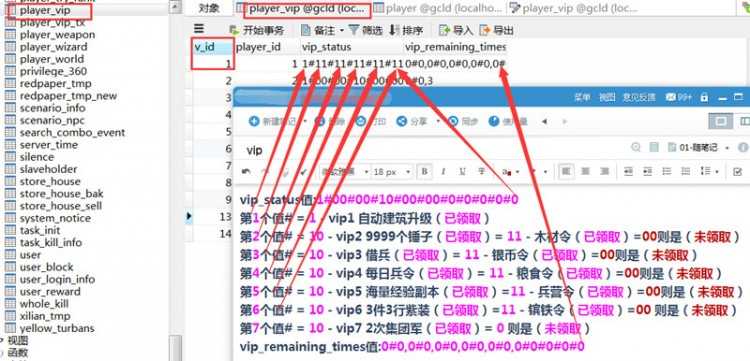
Task: Click the table icon beside user_reward
Action: [11, 292]
